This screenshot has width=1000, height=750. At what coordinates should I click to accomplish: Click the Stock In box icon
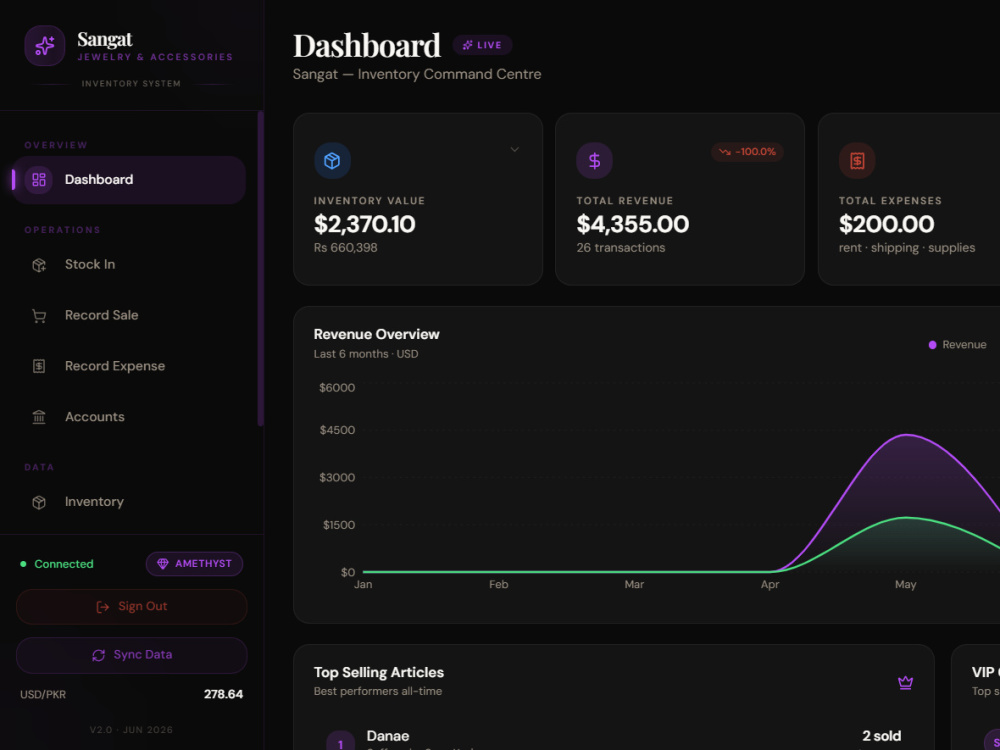coord(39,265)
